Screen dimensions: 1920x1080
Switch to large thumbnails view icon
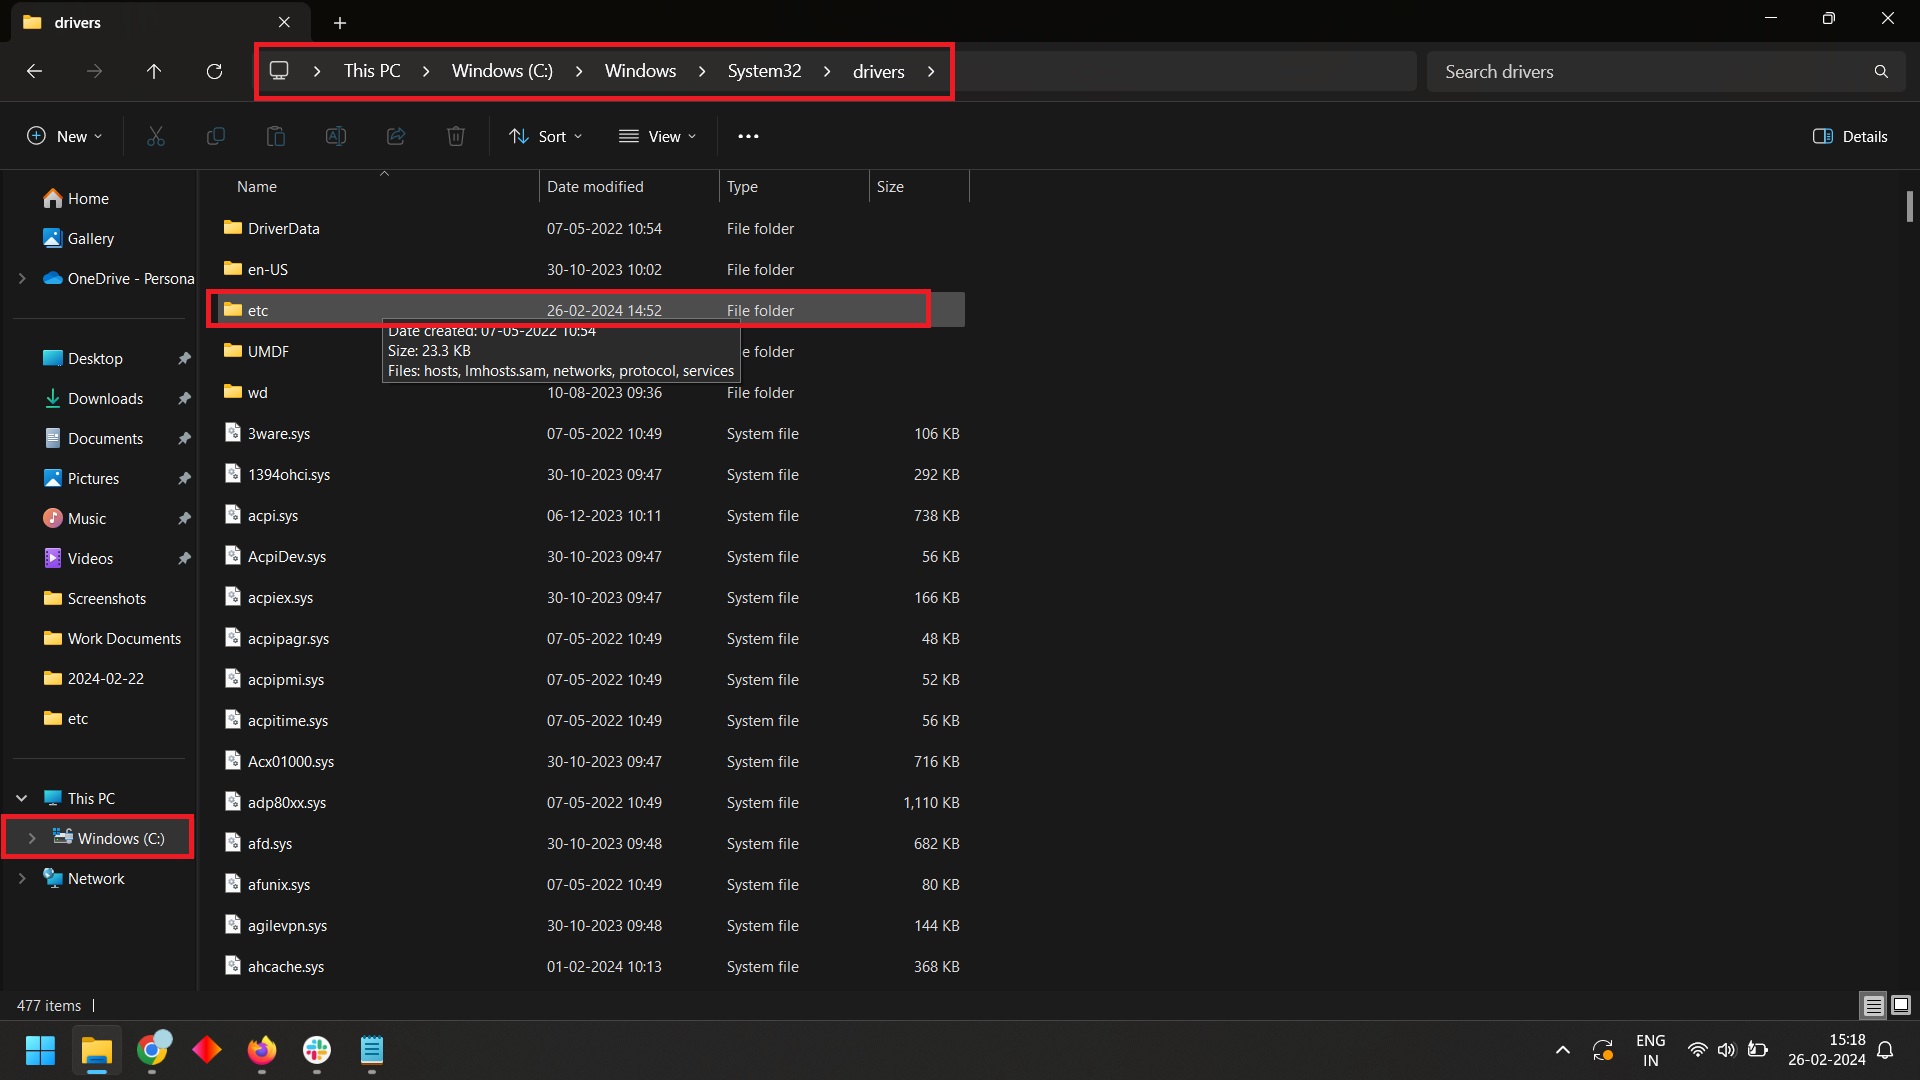(x=1900, y=1005)
